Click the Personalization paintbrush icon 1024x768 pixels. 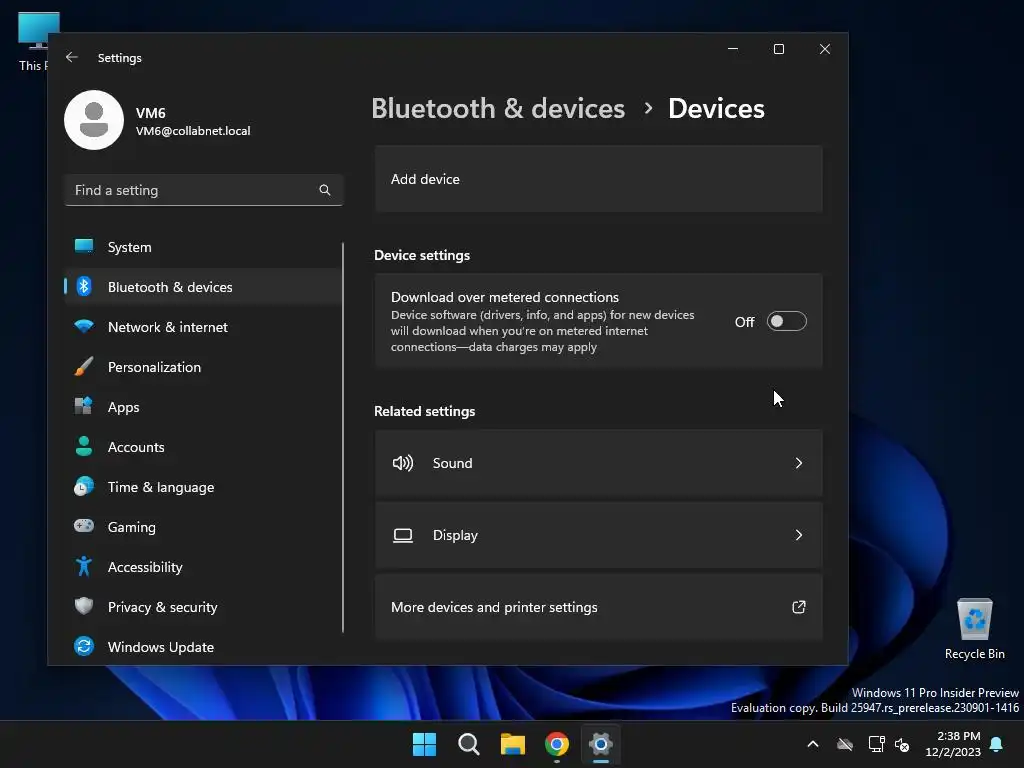pyautogui.click(x=84, y=366)
